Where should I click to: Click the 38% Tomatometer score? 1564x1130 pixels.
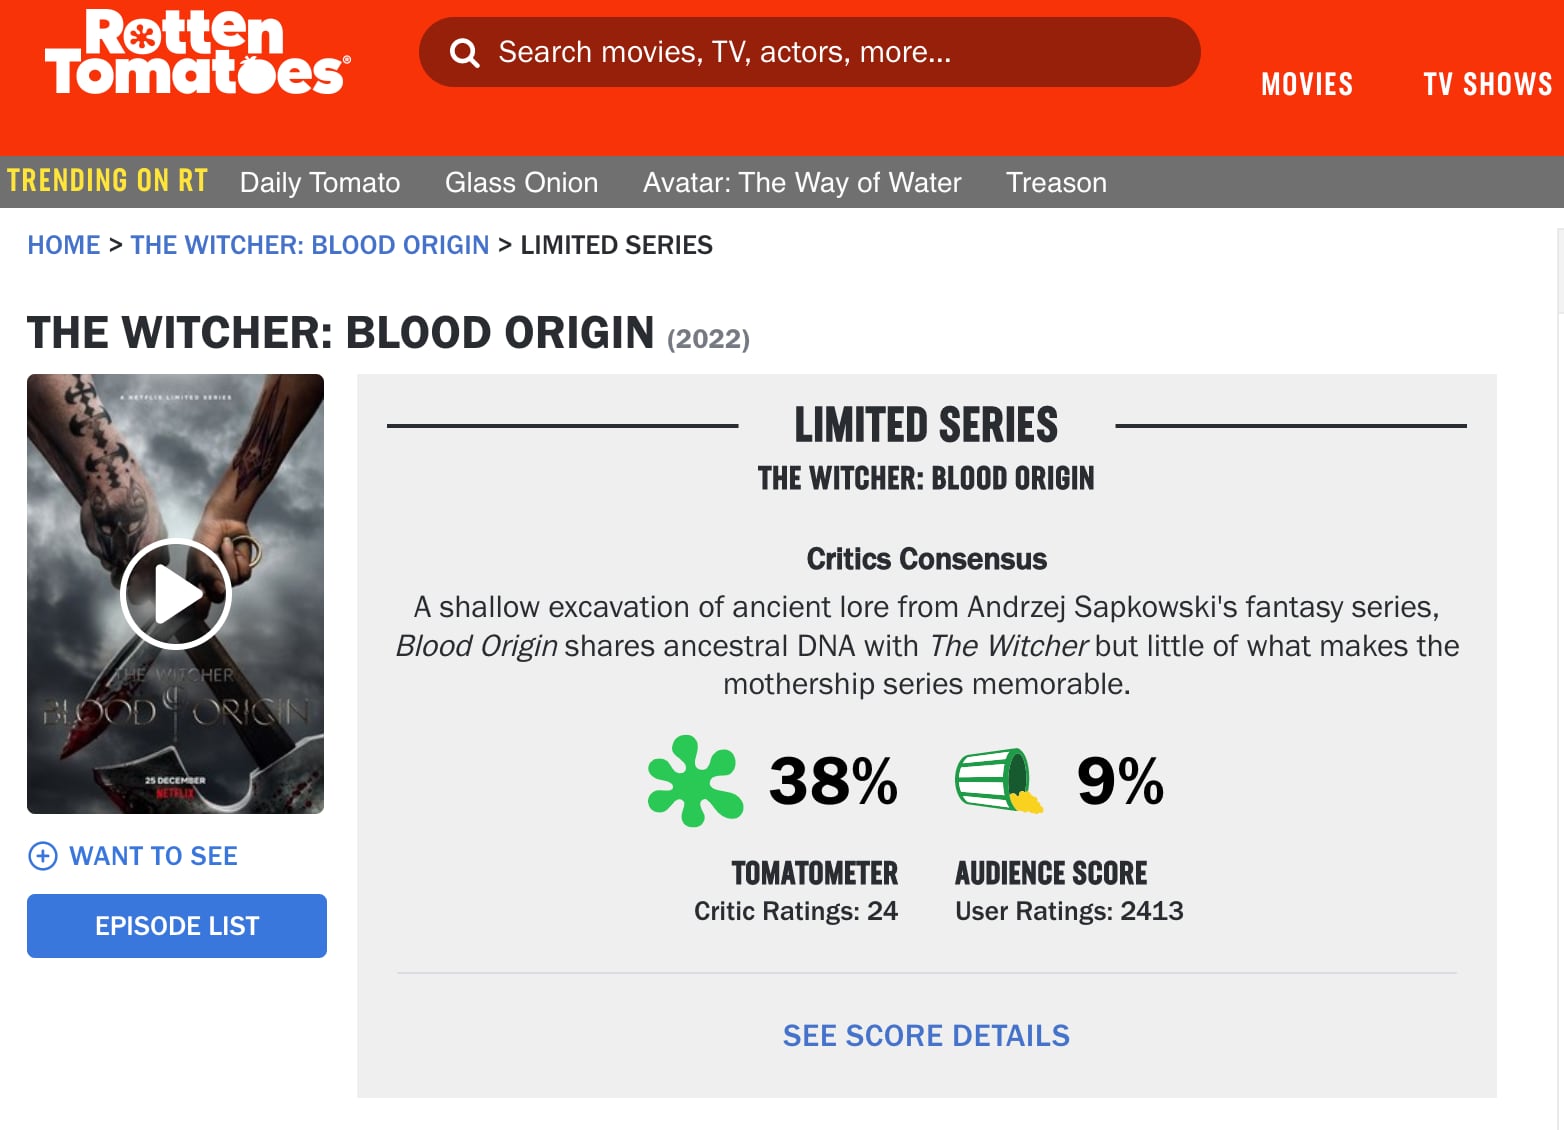click(833, 781)
